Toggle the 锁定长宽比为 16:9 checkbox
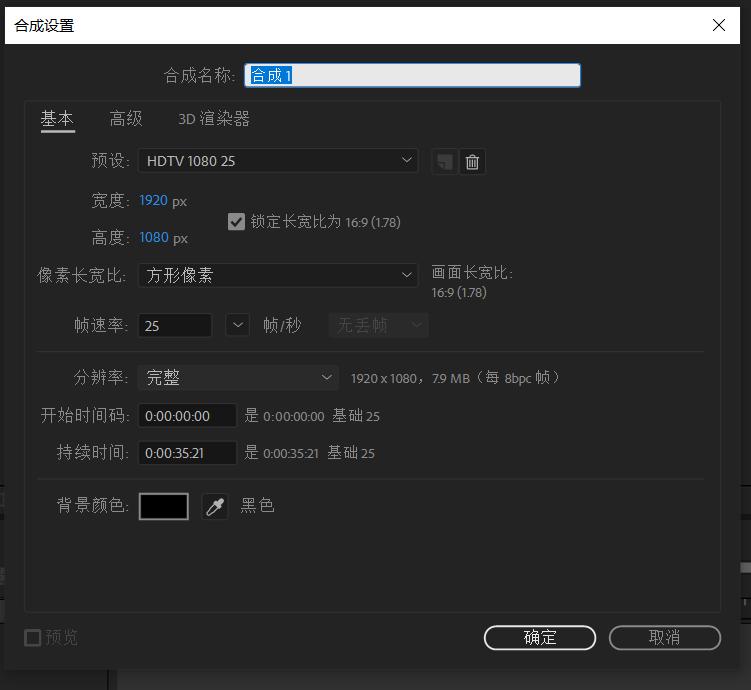Viewport: 751px width, 690px height. pyautogui.click(x=236, y=222)
